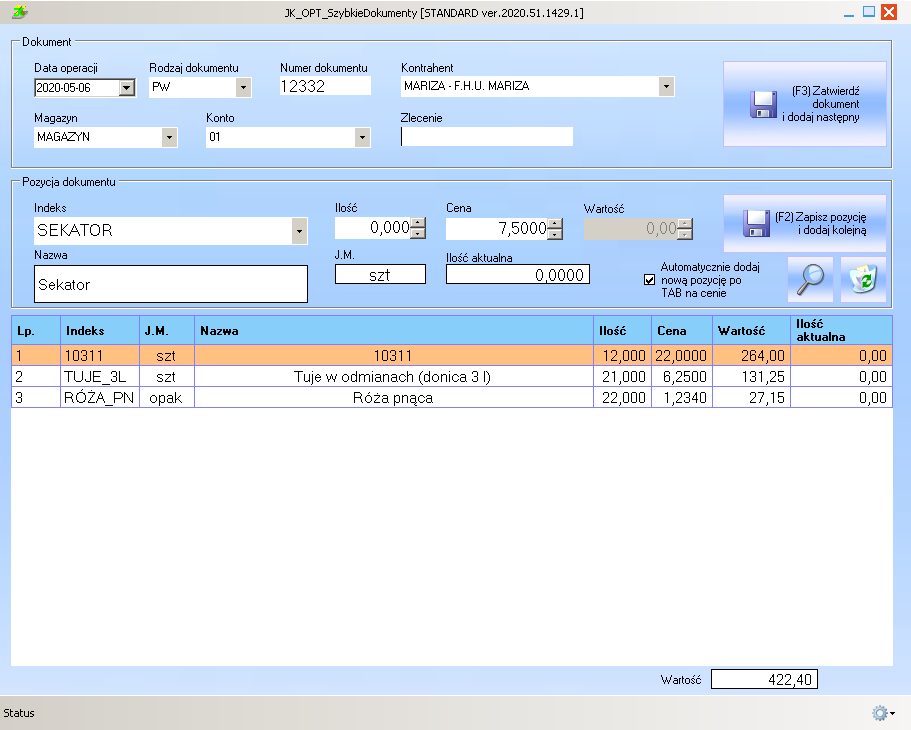The width and height of the screenshot is (911, 730).
Task: Open the Data operacji date picker
Action: pos(126,88)
